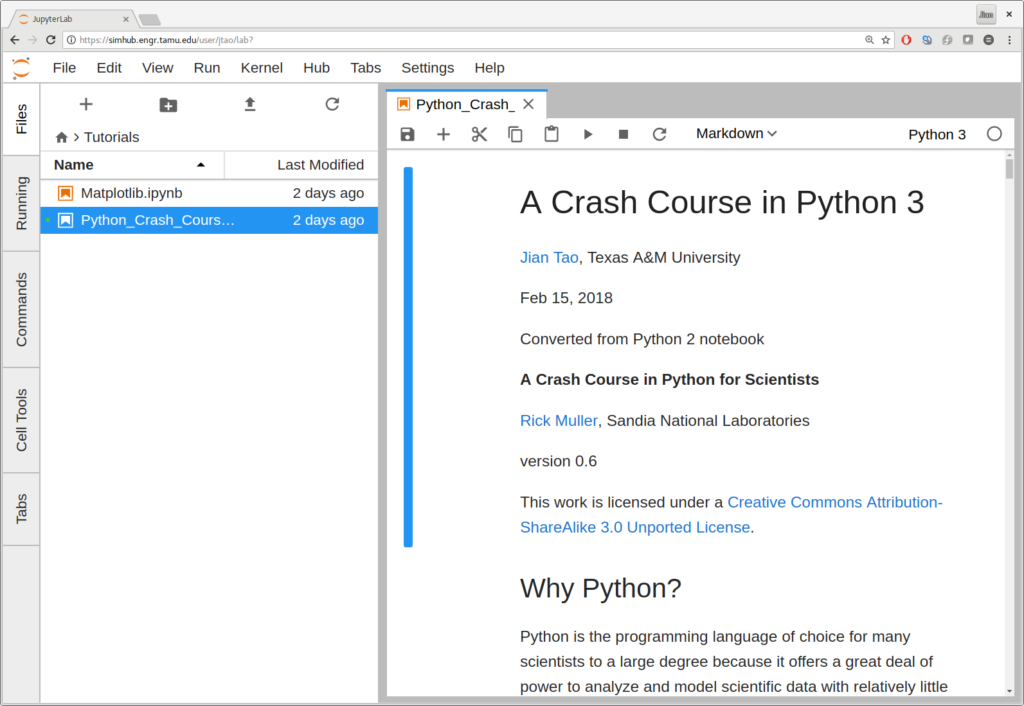Switch to the Running sidebar tab

pos(21,203)
